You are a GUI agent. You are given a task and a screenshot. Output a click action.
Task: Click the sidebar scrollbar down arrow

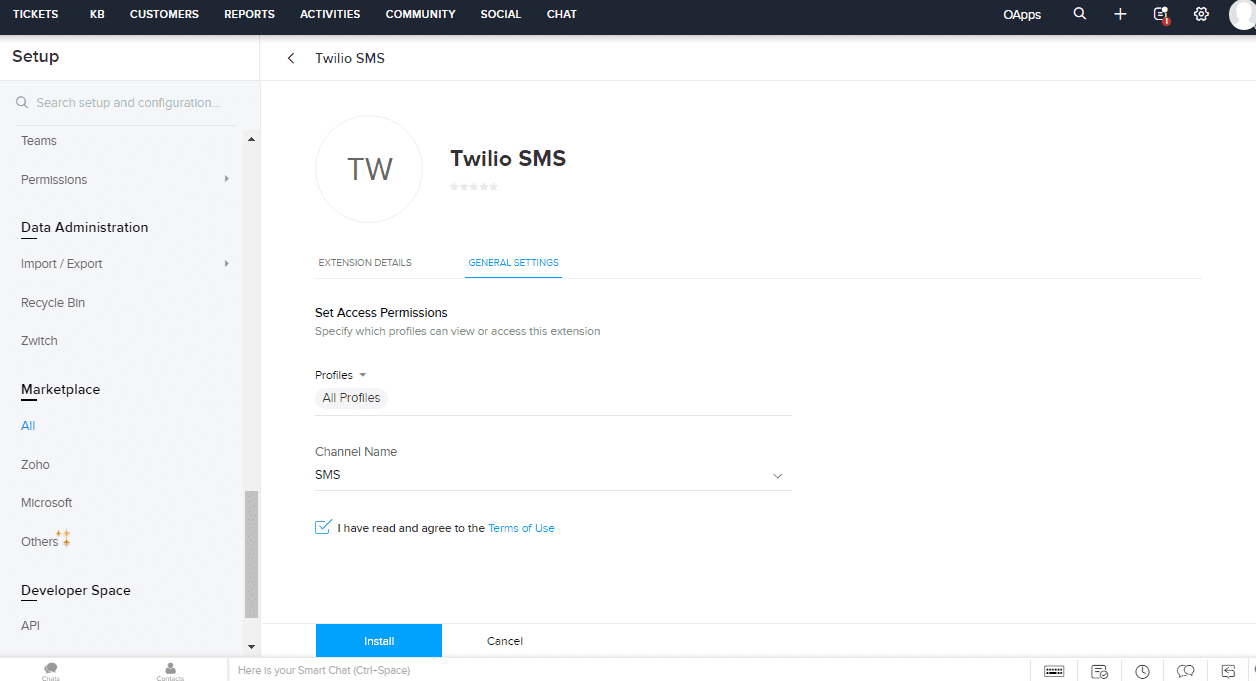click(251, 647)
